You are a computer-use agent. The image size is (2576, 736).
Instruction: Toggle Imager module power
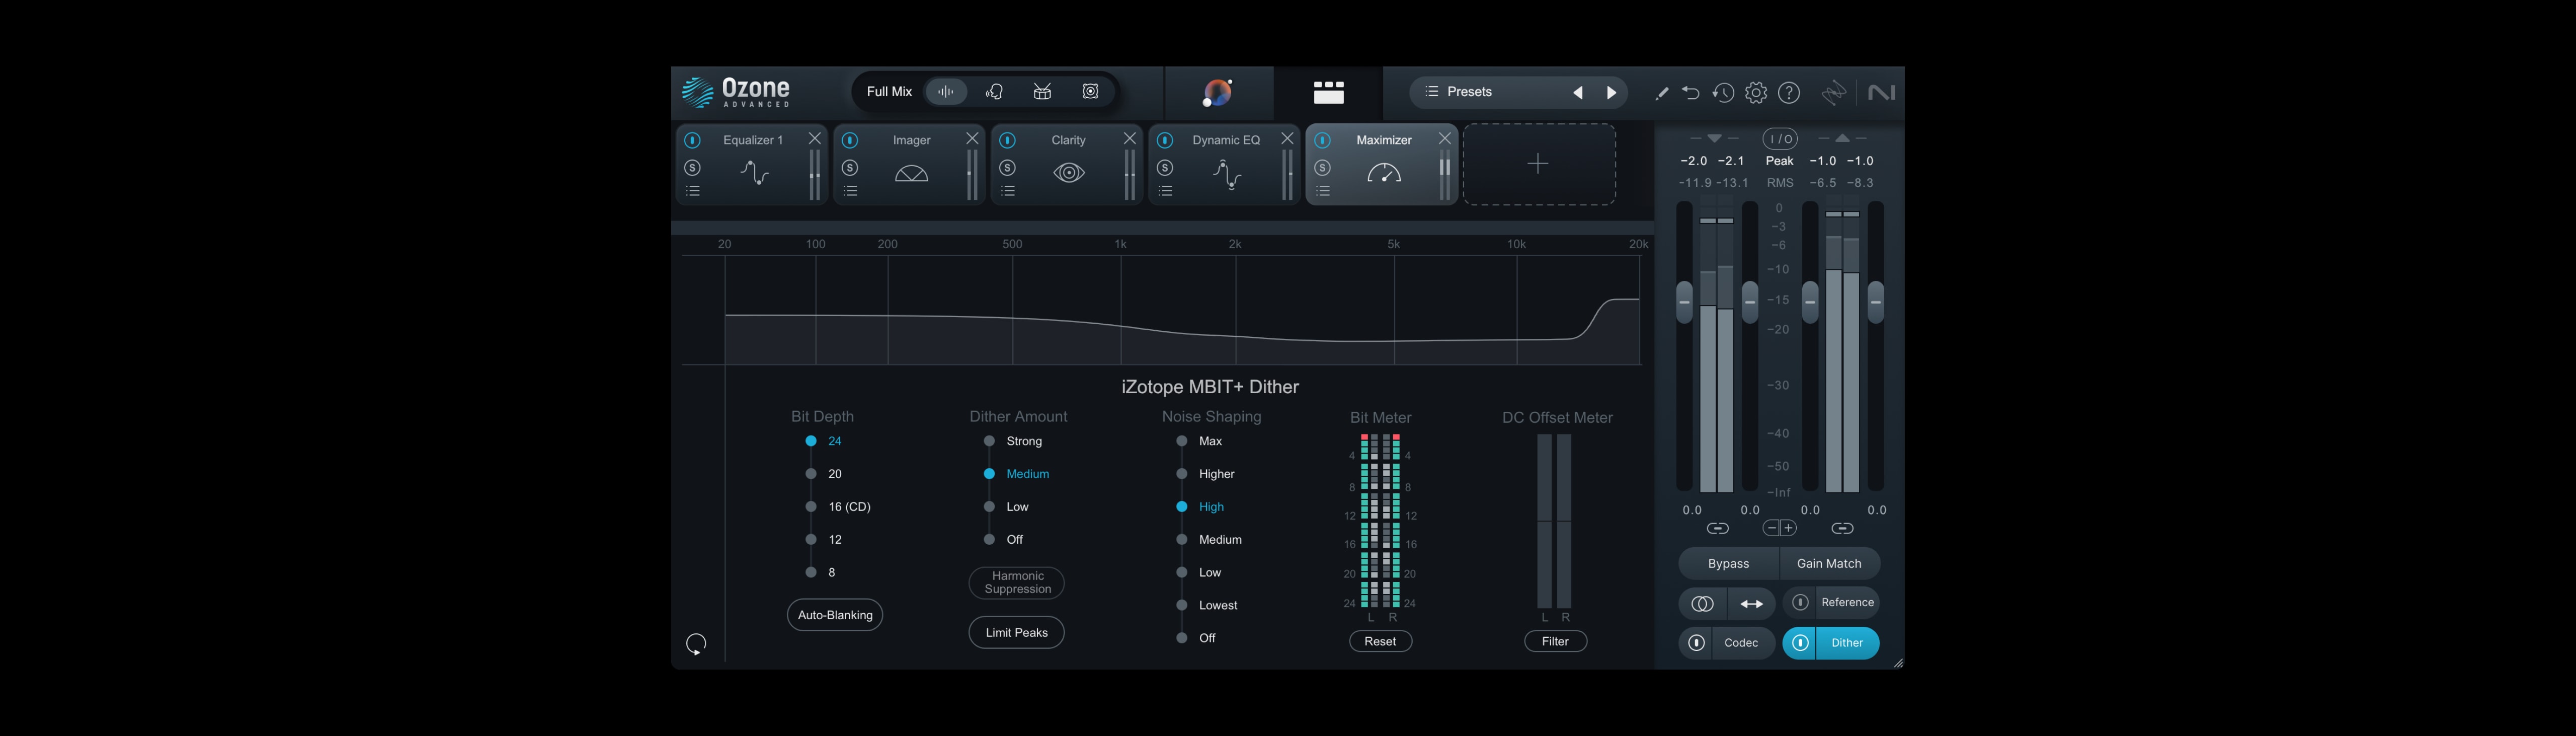(850, 140)
